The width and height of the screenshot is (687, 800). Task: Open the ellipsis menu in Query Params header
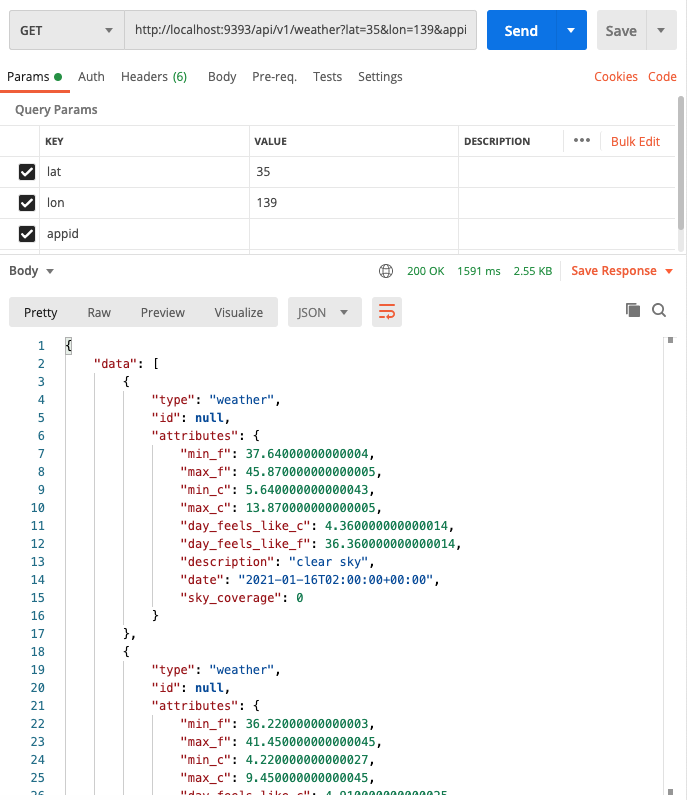click(582, 140)
